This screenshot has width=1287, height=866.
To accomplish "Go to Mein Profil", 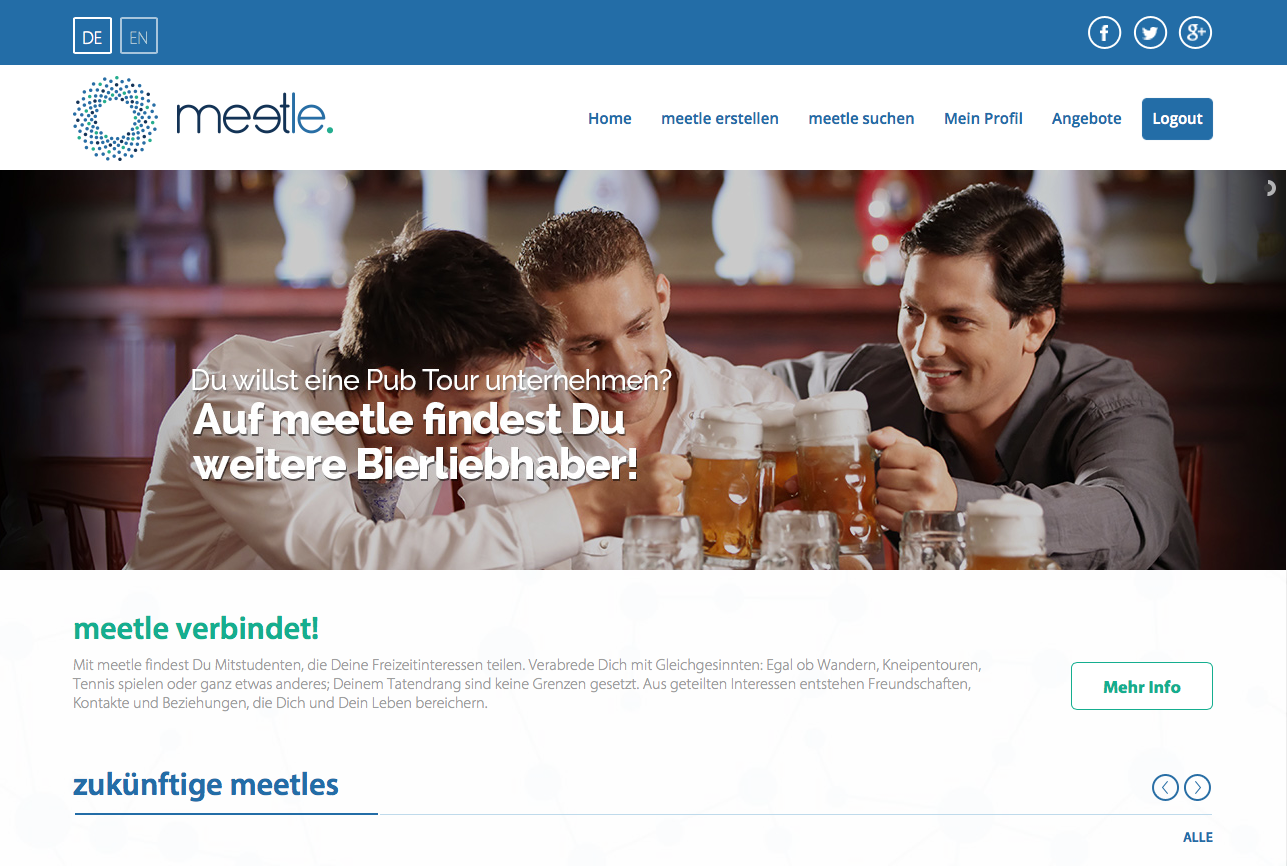I will (983, 119).
